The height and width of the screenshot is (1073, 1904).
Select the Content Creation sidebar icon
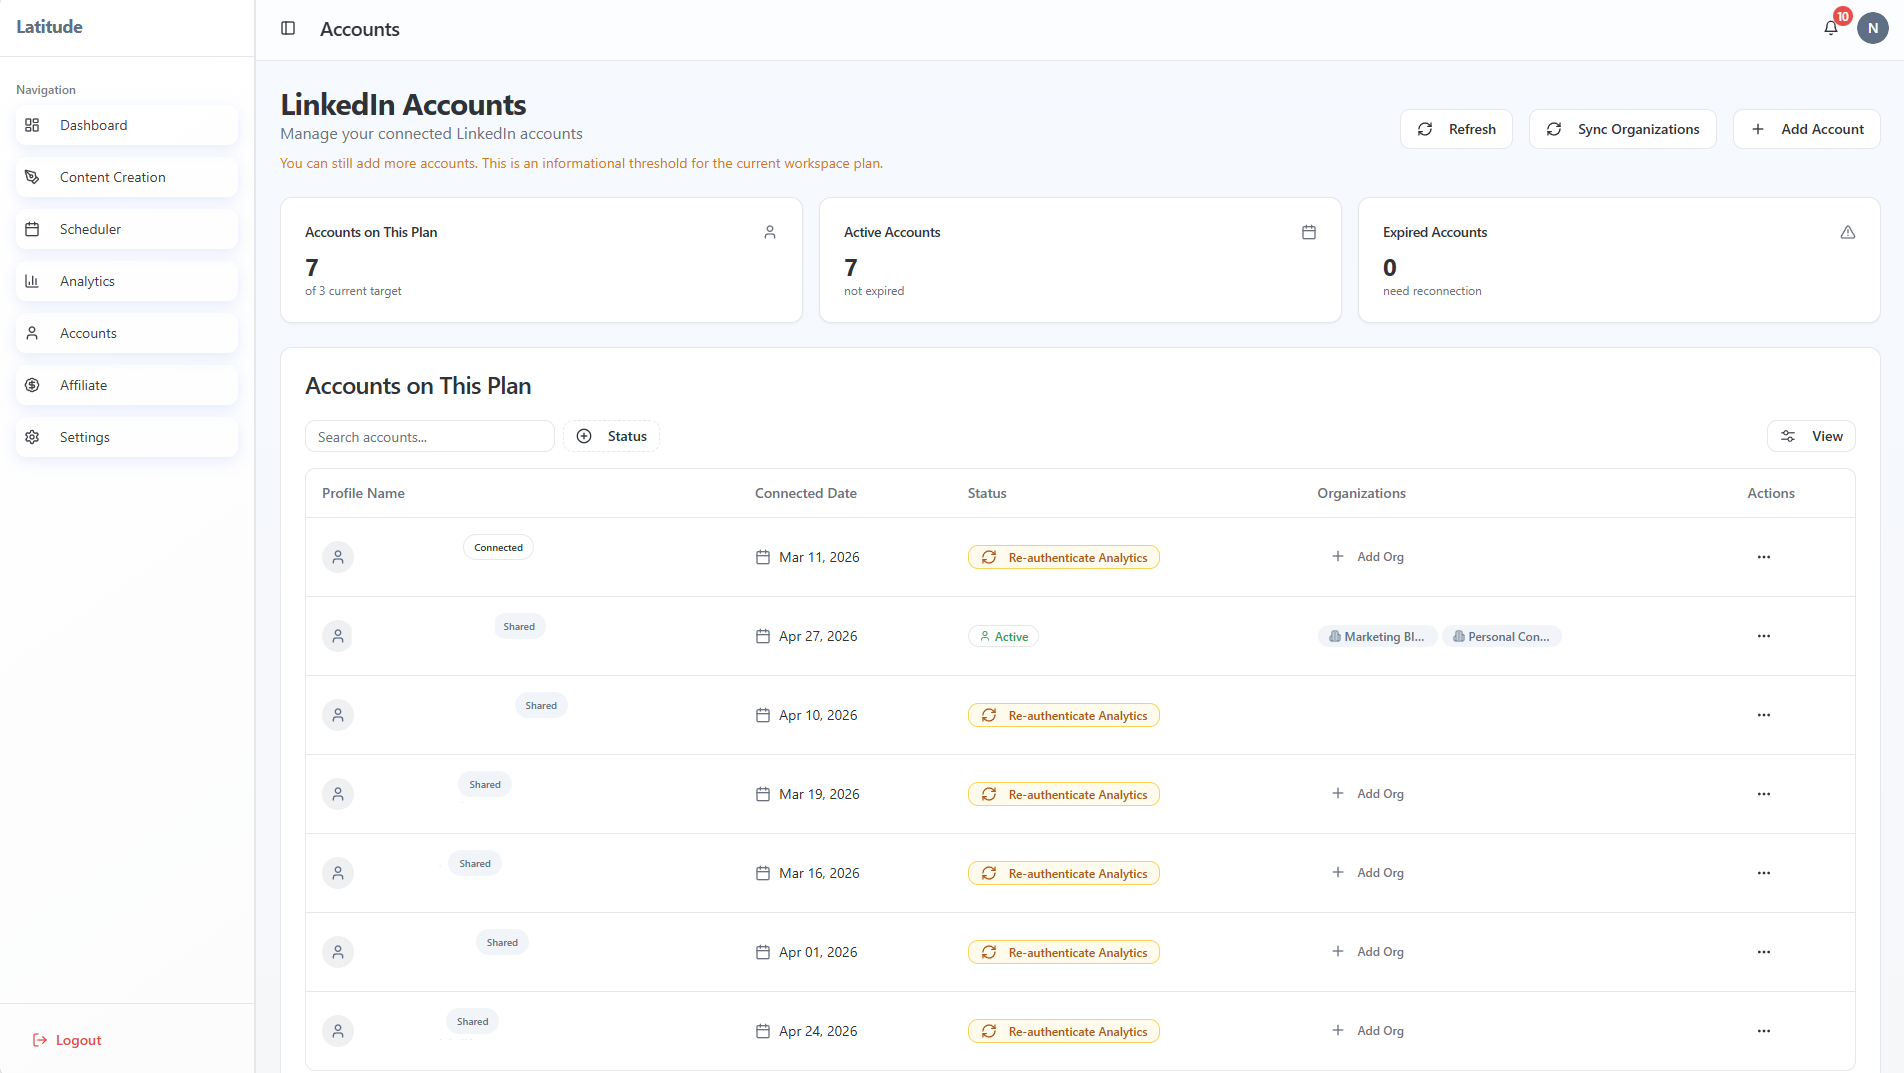[x=32, y=176]
